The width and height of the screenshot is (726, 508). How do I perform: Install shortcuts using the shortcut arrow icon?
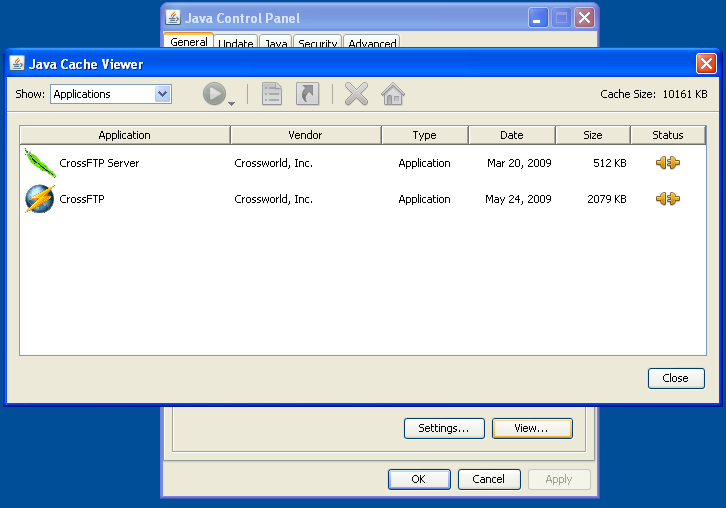click(x=307, y=94)
